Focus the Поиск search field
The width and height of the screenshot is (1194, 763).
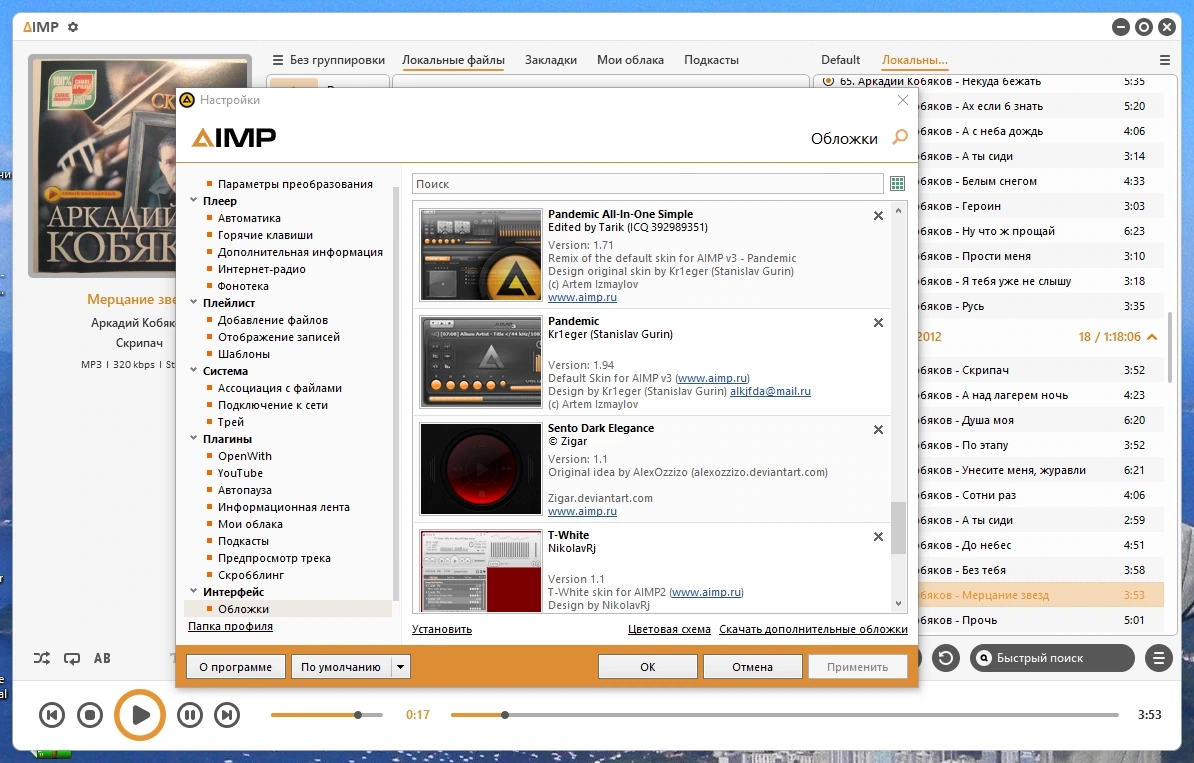tap(647, 184)
